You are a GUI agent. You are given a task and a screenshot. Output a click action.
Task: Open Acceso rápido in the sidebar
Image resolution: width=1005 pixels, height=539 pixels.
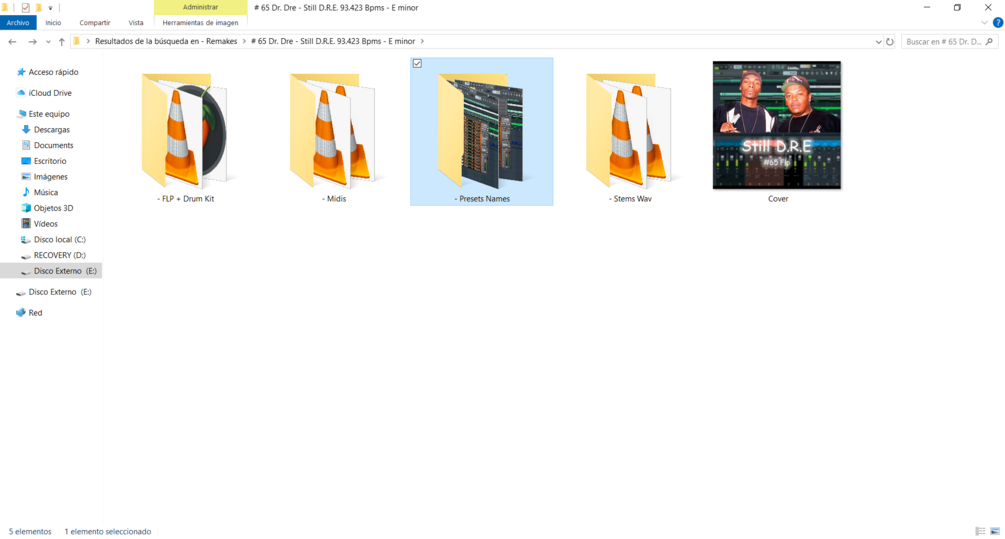tap(53, 72)
